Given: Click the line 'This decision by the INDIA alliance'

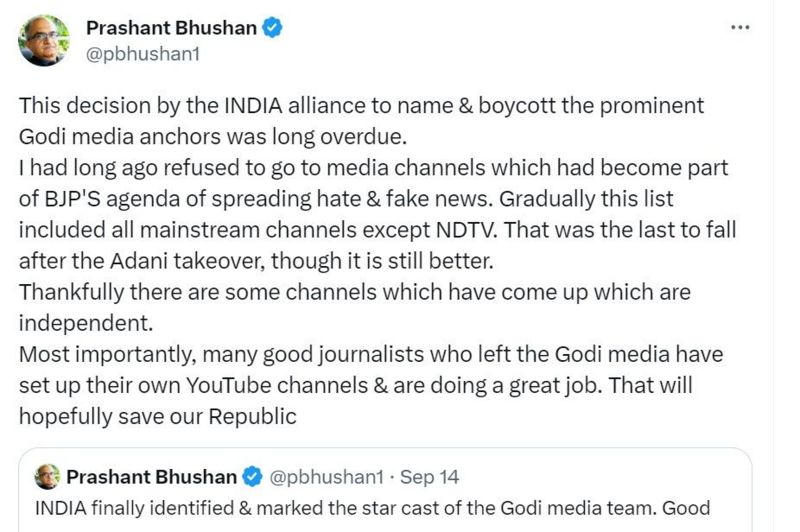Looking at the screenshot, I should (362, 106).
